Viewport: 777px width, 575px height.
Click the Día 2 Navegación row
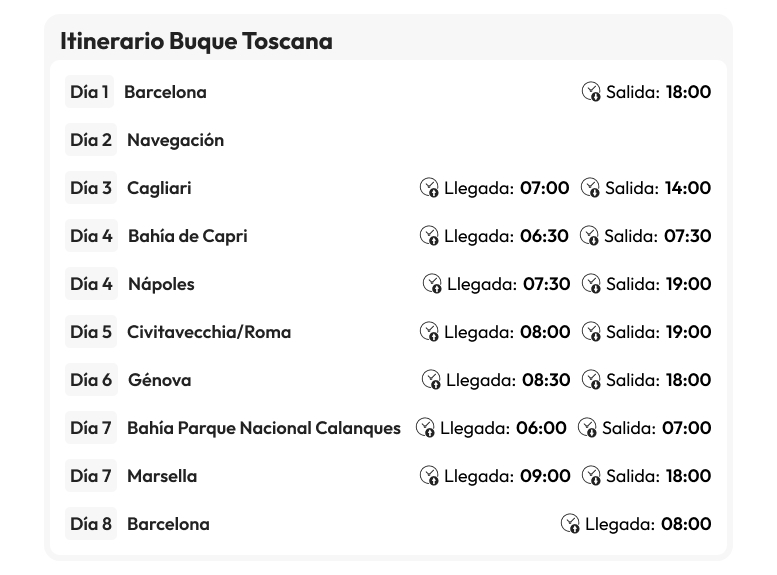tap(175, 140)
